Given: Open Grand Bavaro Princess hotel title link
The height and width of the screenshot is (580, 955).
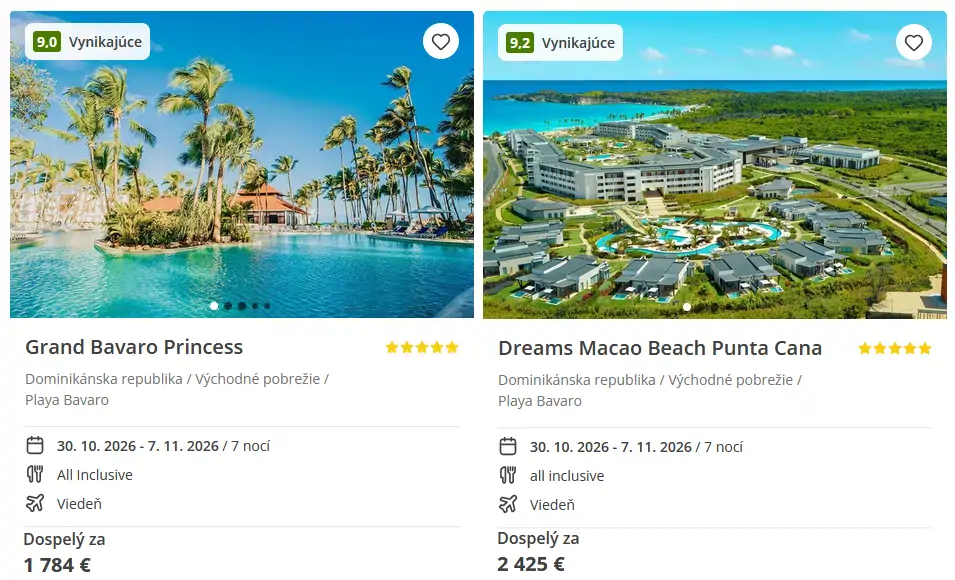Looking at the screenshot, I should pos(134,347).
